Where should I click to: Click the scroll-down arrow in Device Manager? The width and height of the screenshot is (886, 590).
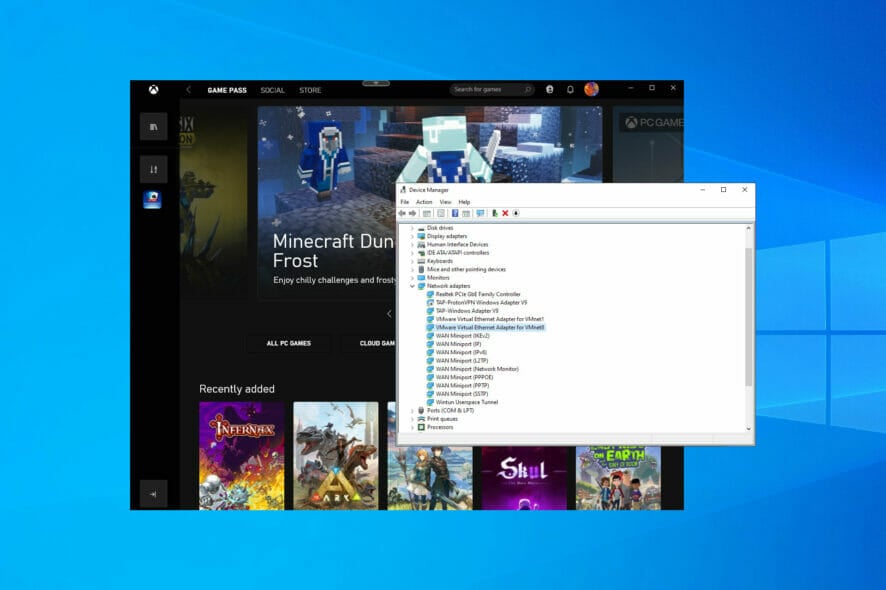[x=749, y=428]
